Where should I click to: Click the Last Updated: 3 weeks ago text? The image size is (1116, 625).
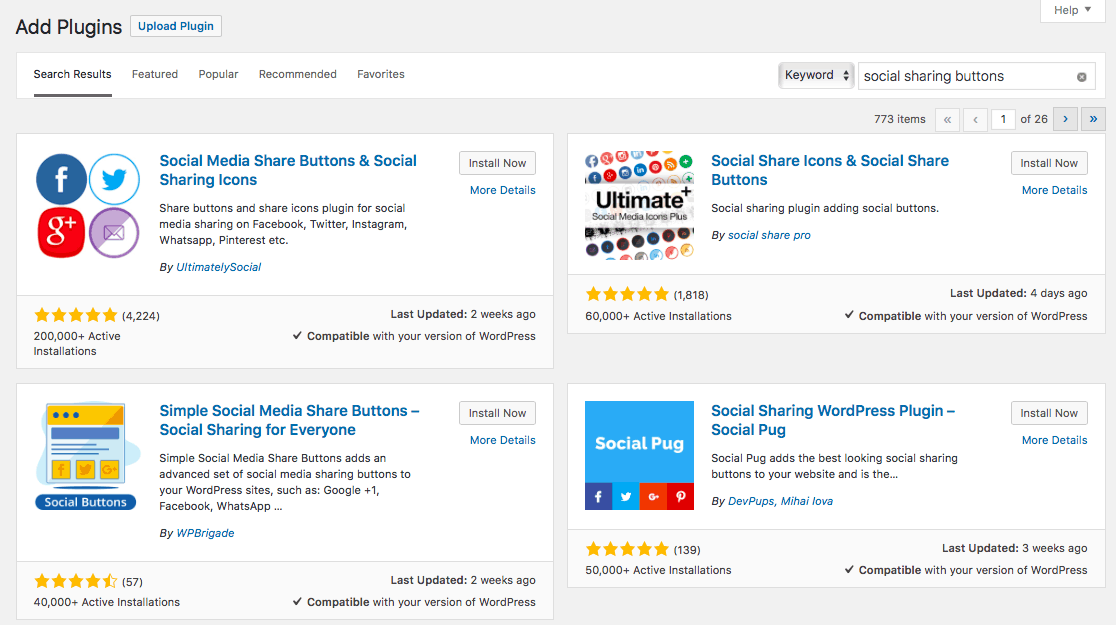[x=1015, y=548]
